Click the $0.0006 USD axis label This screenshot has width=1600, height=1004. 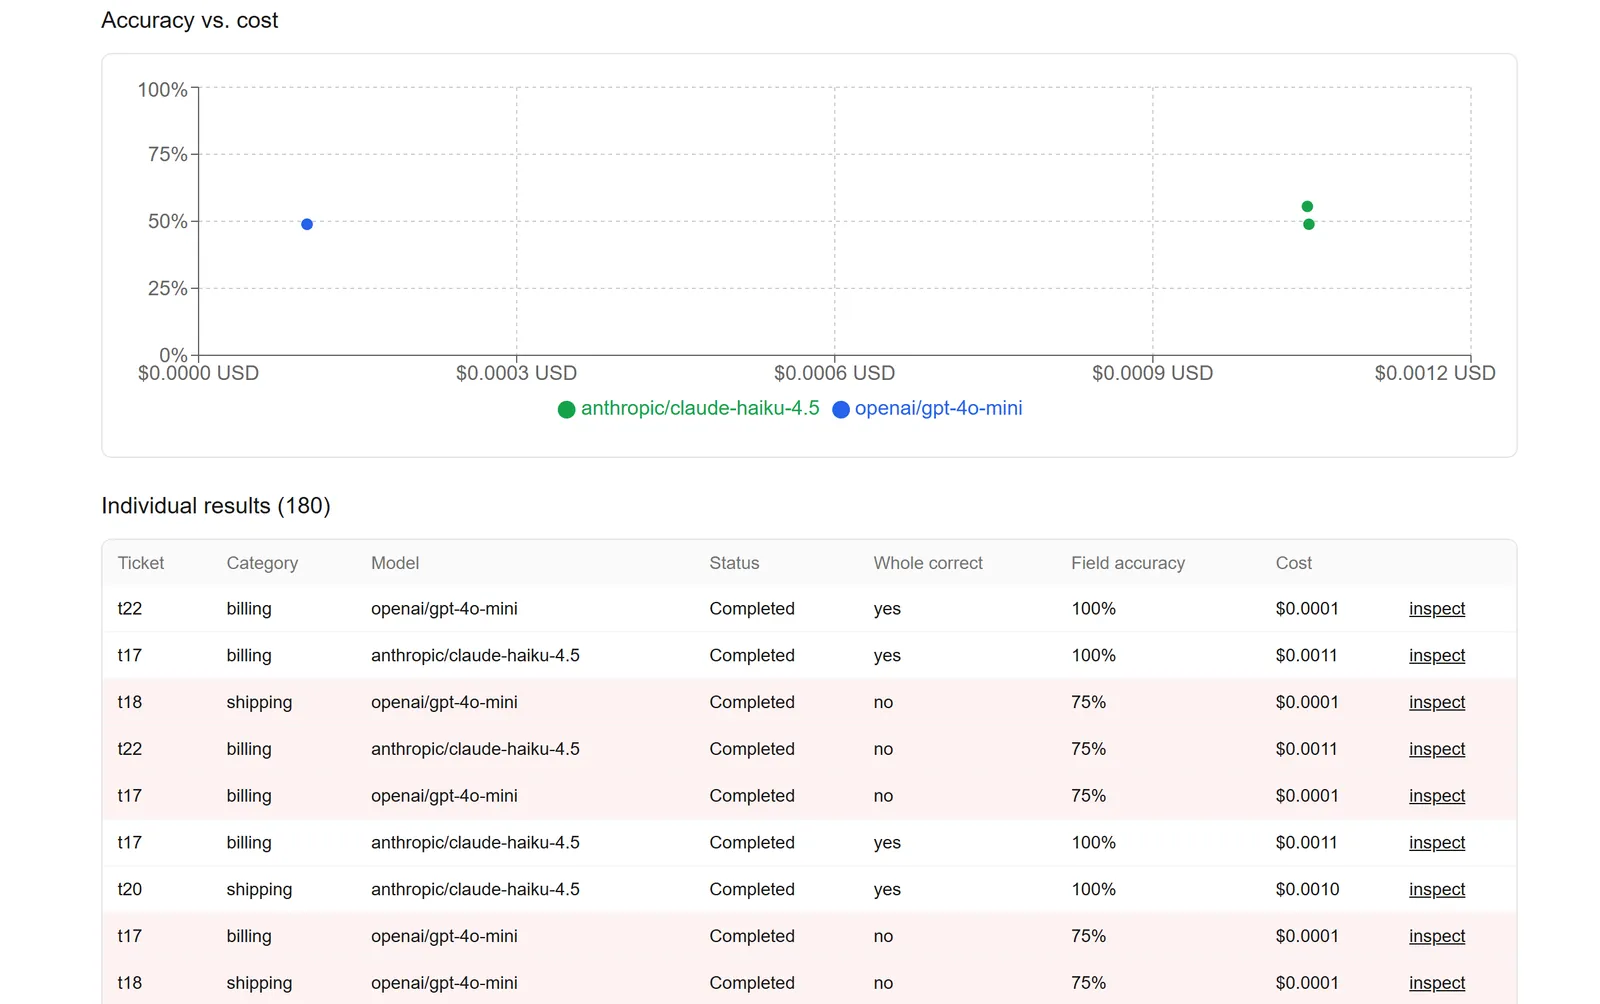coord(834,373)
